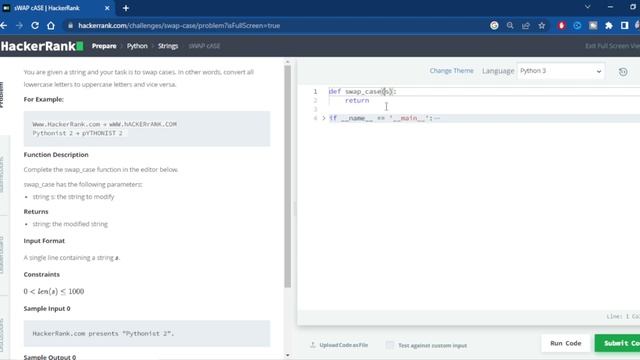The width and height of the screenshot is (640, 360).
Task: Open the Extensions puzzle piece menu
Action: click(609, 25)
